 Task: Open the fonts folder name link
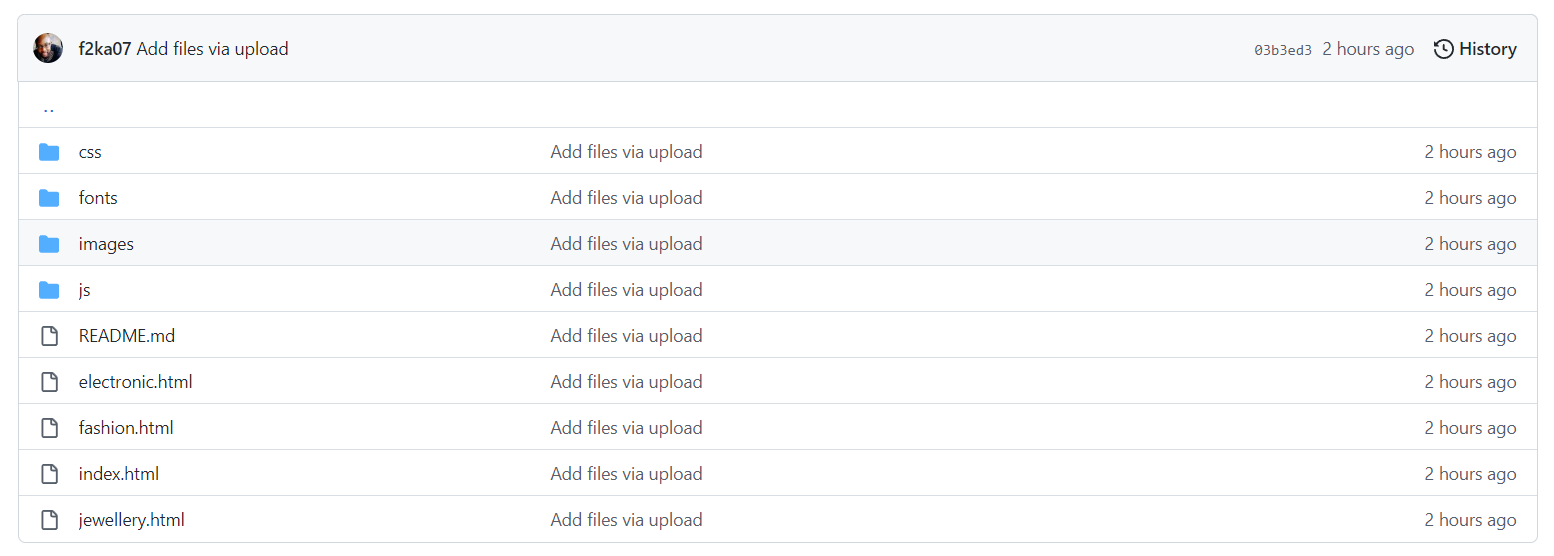pyautogui.click(x=98, y=198)
